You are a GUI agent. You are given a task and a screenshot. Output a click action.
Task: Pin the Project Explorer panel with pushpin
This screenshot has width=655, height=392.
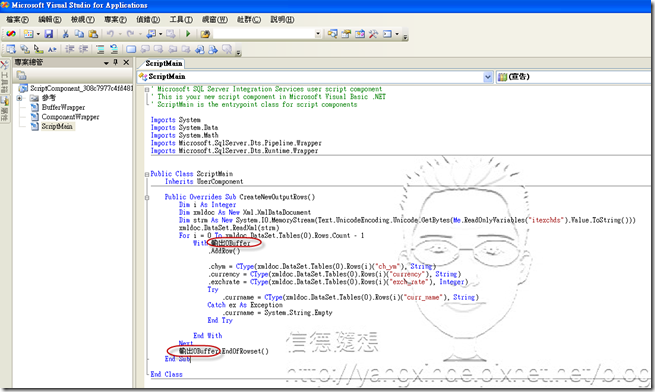(x=116, y=62)
